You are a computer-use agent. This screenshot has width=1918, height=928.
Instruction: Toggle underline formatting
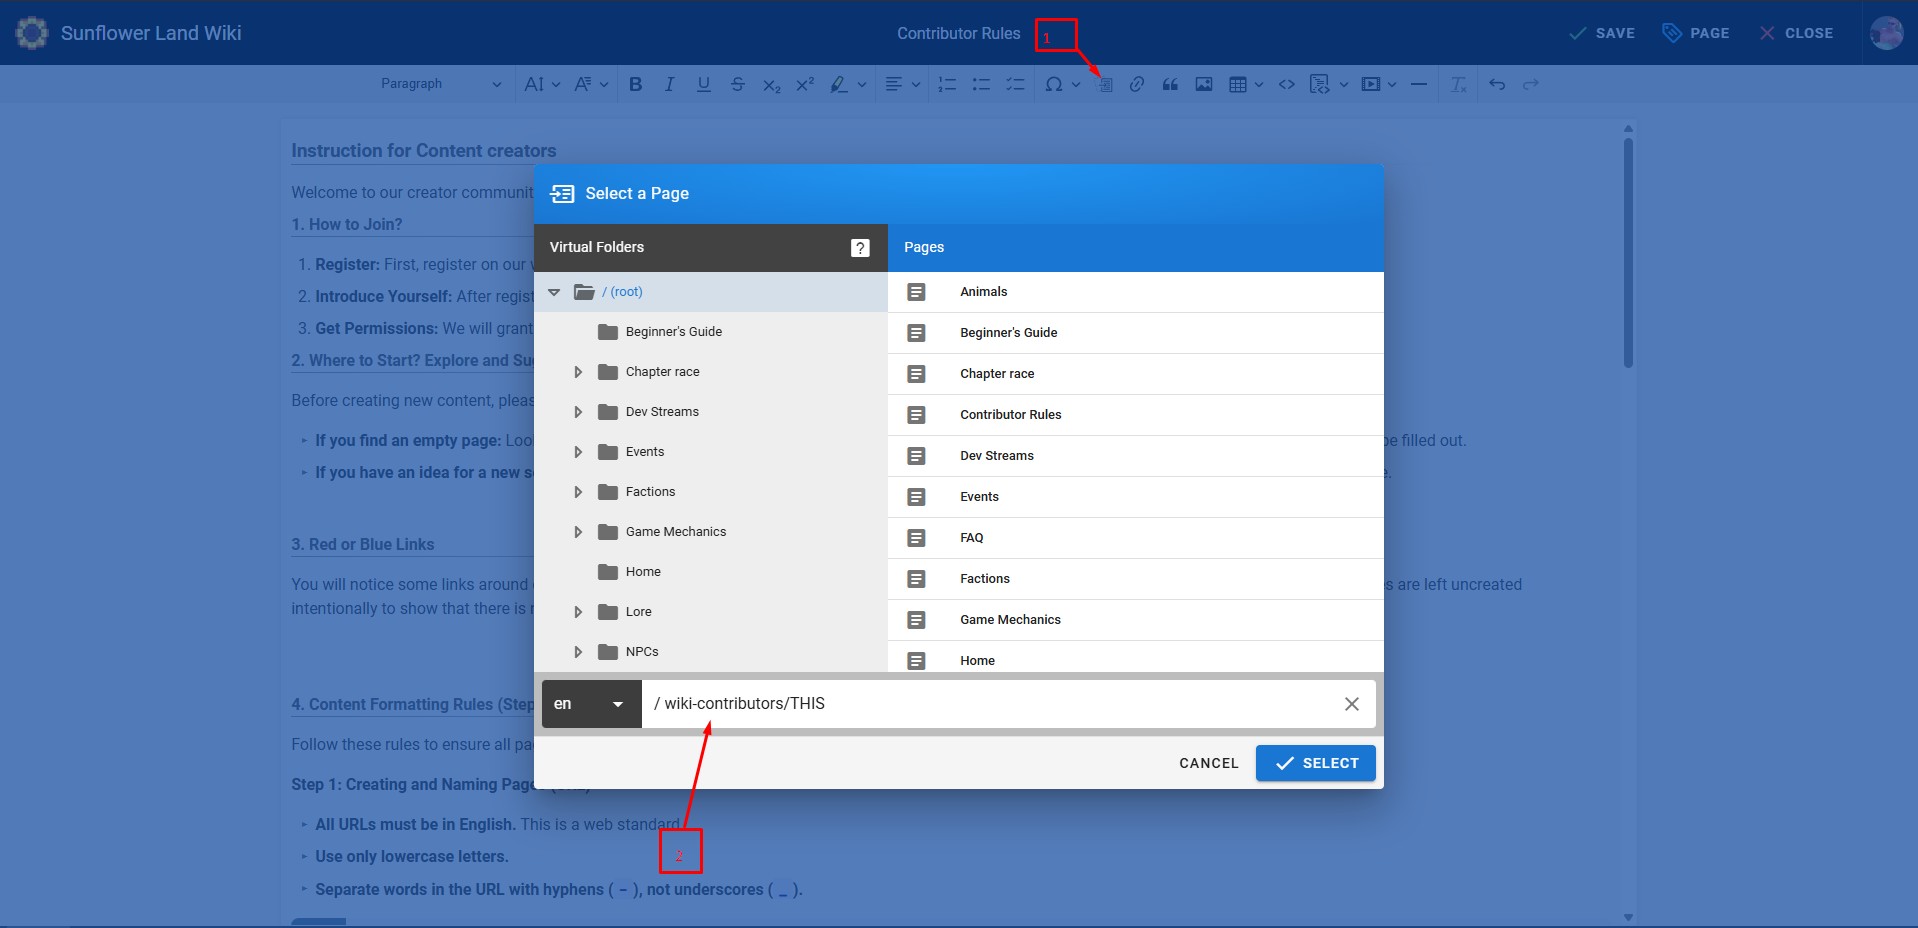coord(704,85)
